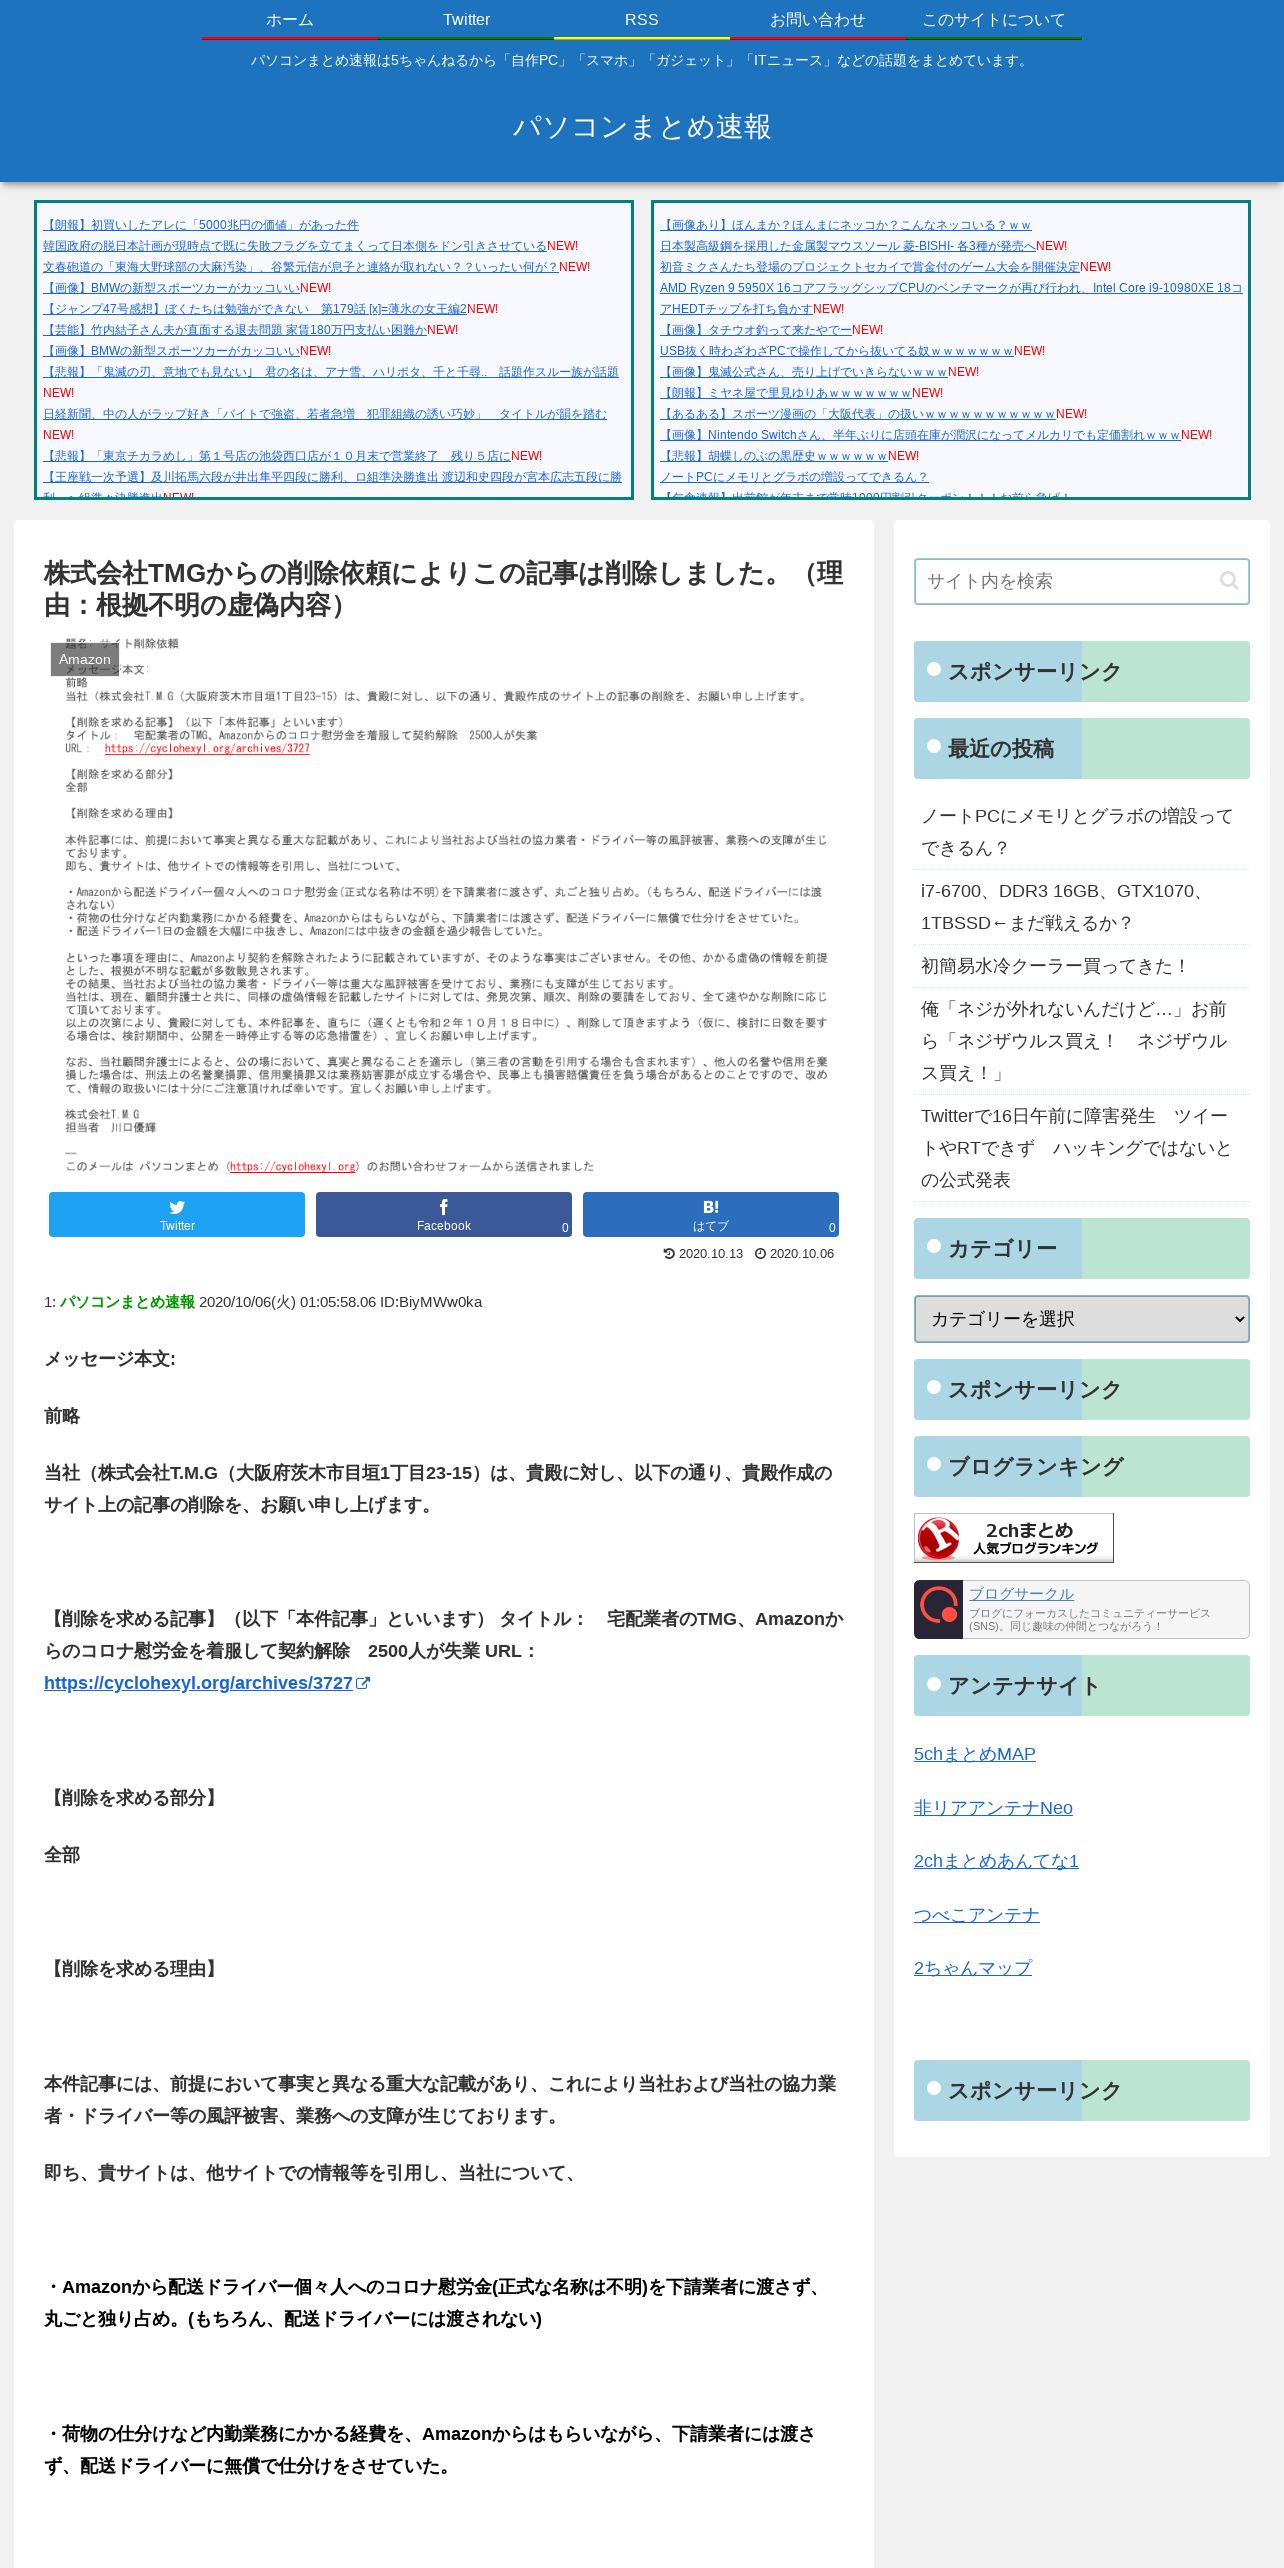Open headline 【画像】タチウオ釣って来たやでー
The image size is (1284, 2568).
(756, 330)
